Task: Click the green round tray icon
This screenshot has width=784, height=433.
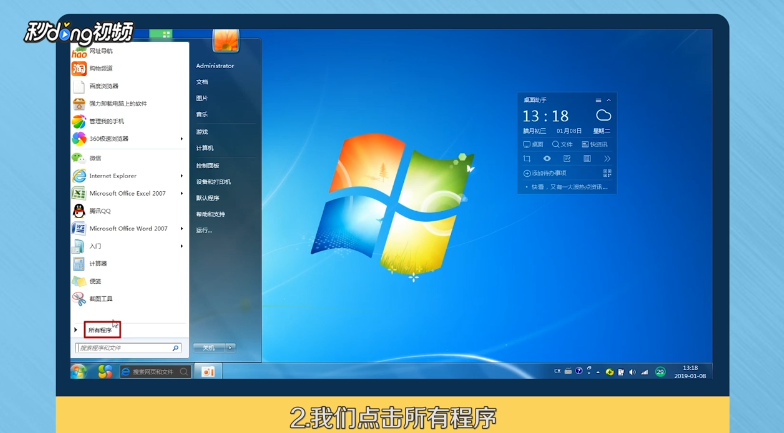Action: pyautogui.click(x=660, y=372)
